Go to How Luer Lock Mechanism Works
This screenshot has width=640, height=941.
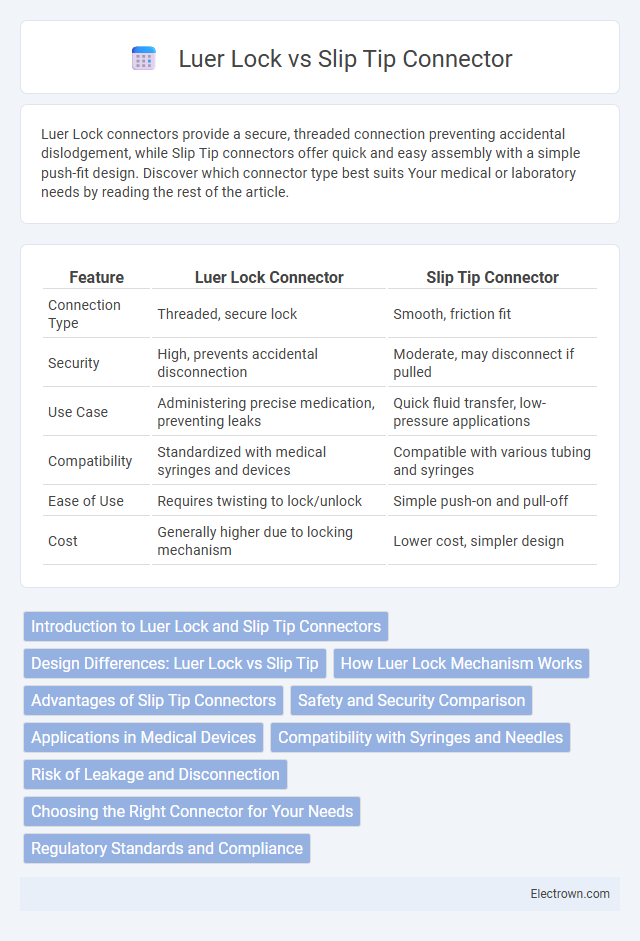pos(461,664)
